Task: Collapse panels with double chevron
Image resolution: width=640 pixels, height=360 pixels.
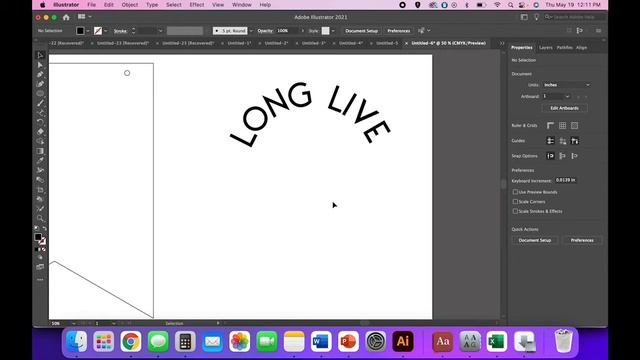Action: [x=502, y=43]
